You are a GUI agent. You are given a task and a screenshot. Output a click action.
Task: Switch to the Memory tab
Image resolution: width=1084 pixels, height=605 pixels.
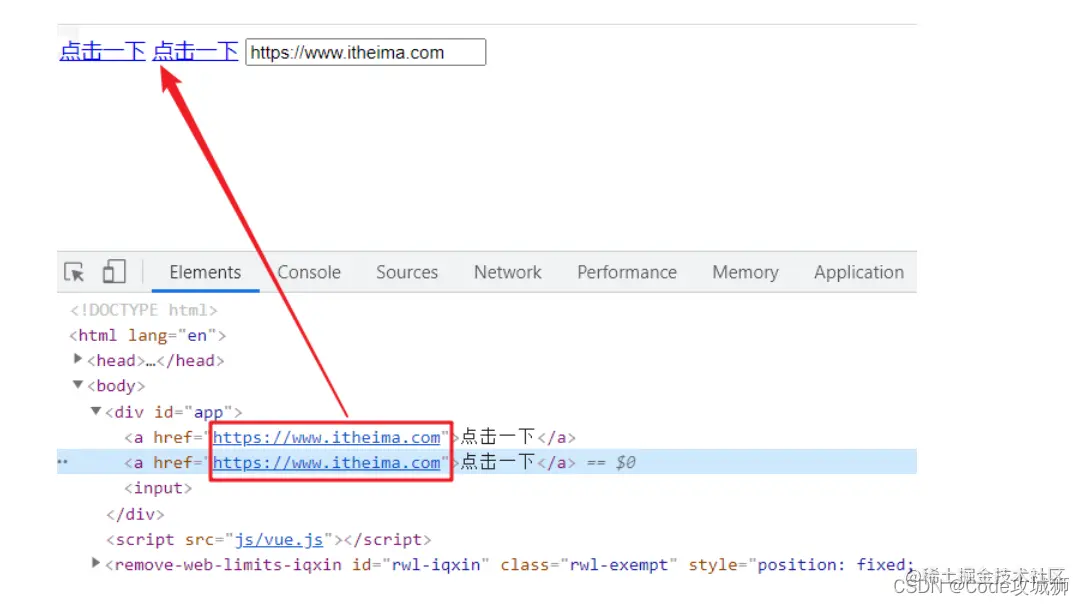coord(745,272)
